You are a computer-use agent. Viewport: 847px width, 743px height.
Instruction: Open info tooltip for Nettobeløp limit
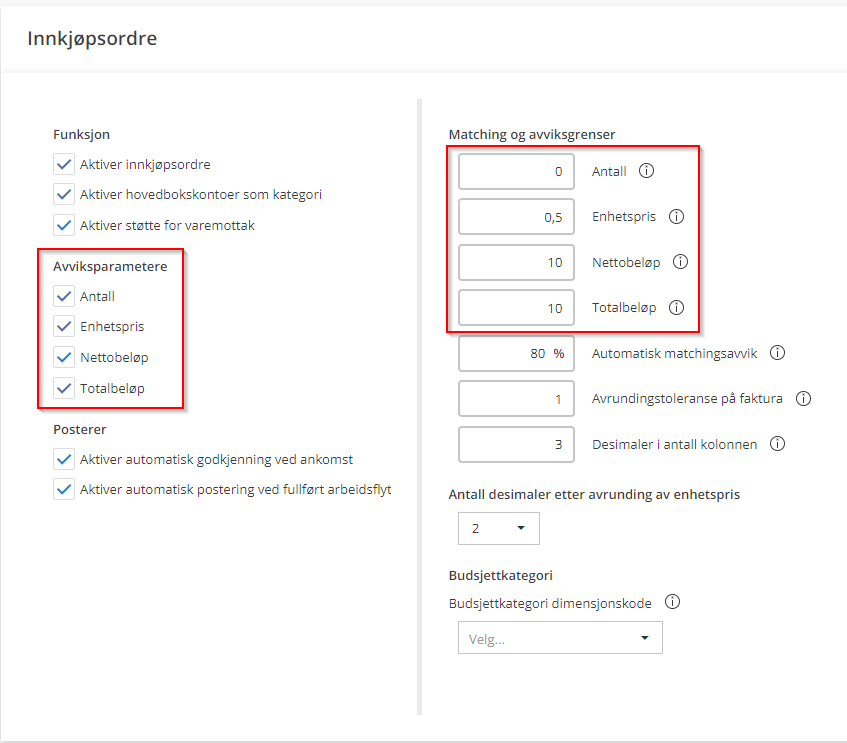click(681, 262)
